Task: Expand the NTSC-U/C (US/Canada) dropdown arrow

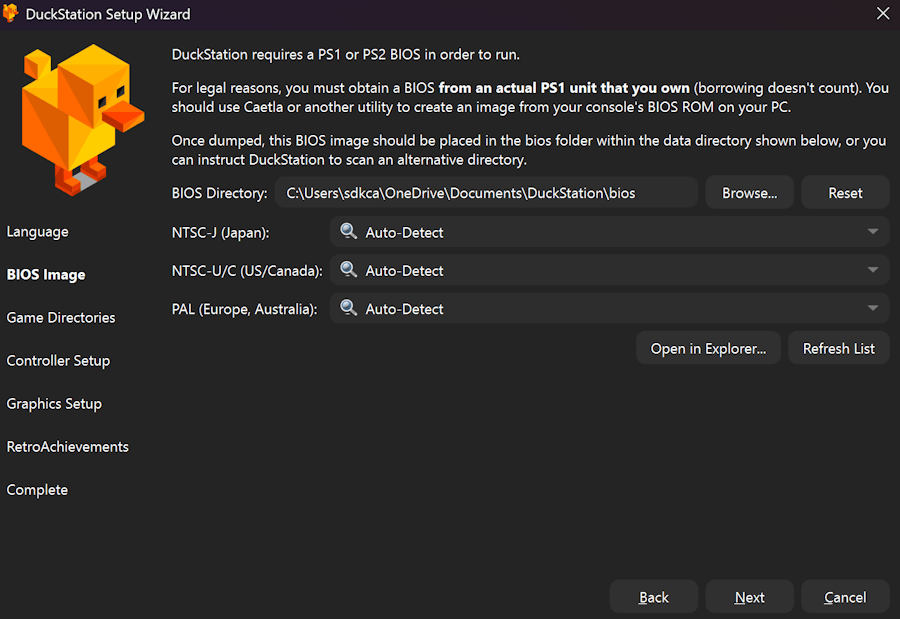Action: 873,270
